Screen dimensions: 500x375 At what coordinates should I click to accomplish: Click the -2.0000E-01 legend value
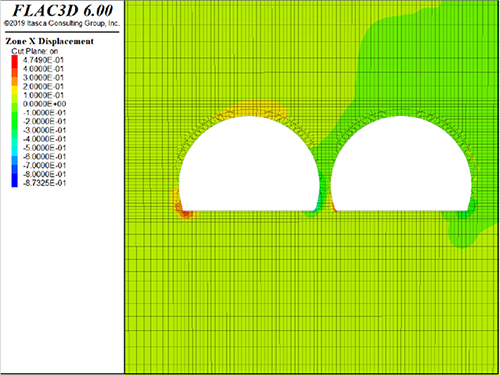pyautogui.click(x=44, y=121)
